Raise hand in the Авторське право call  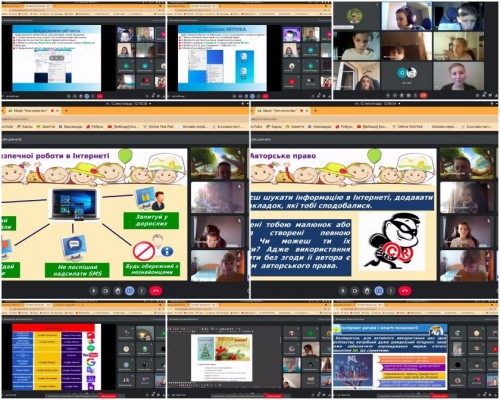tap(367, 291)
